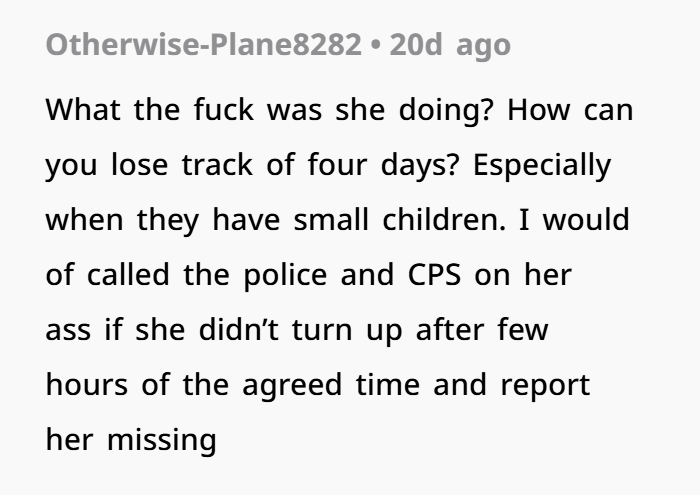This screenshot has height=495, width=700.
Task: Click the word 'hours' starting the sixth line
Action: tap(87, 385)
